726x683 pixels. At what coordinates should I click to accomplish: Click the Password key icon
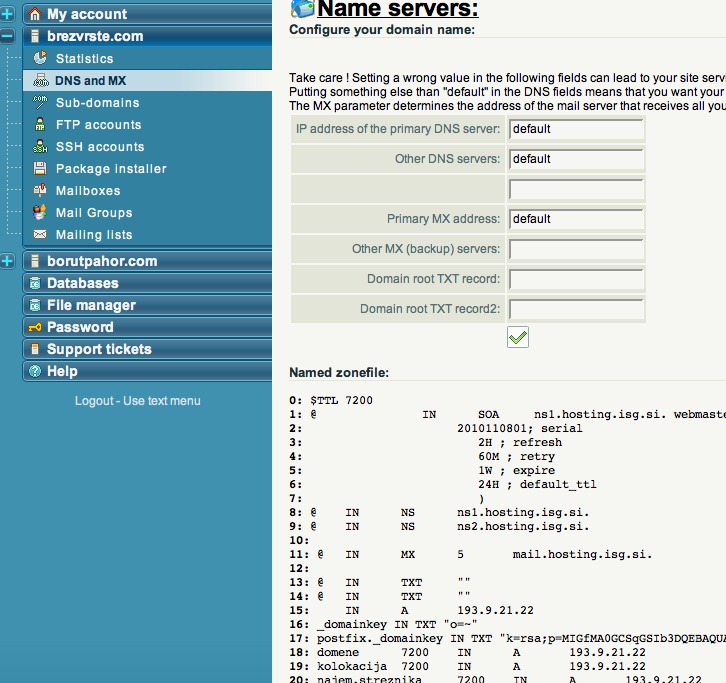tap(35, 327)
